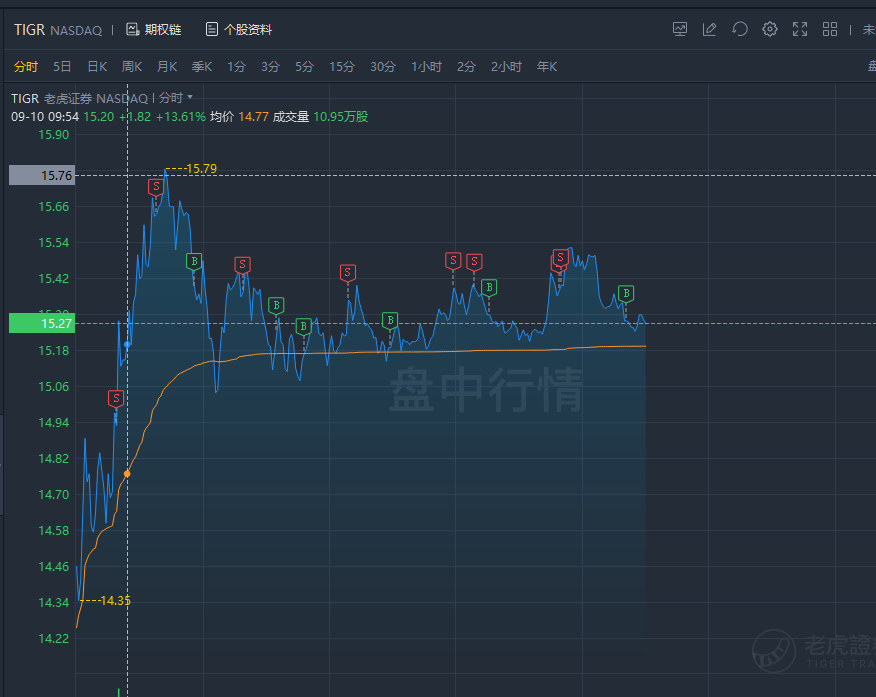Switch to the 5日 tab
The height and width of the screenshot is (697, 876).
[x=62, y=66]
